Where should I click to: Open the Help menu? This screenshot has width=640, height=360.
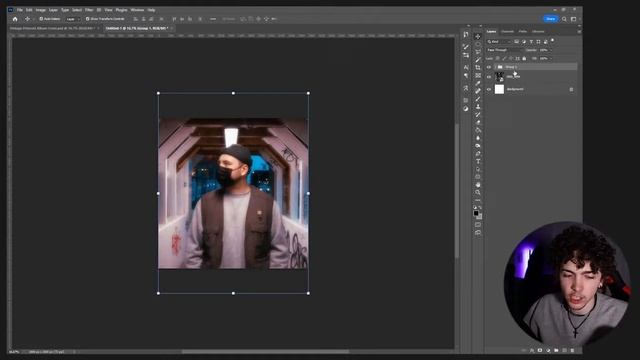click(151, 10)
